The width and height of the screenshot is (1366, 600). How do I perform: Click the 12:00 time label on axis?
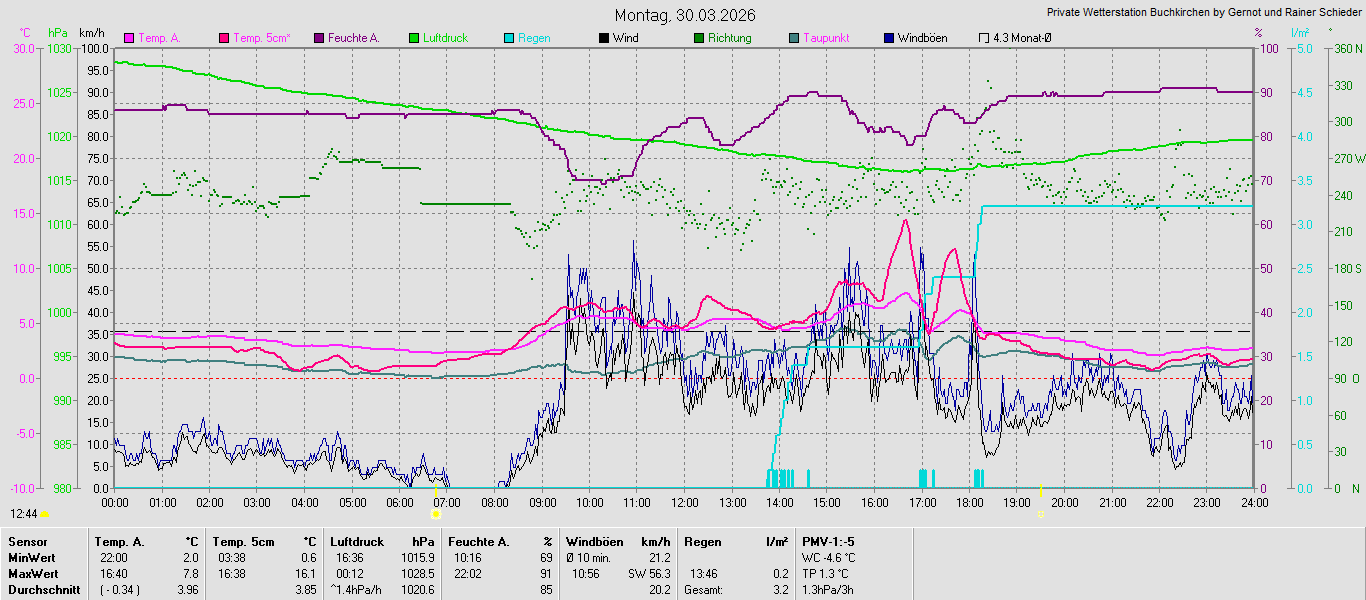click(684, 502)
